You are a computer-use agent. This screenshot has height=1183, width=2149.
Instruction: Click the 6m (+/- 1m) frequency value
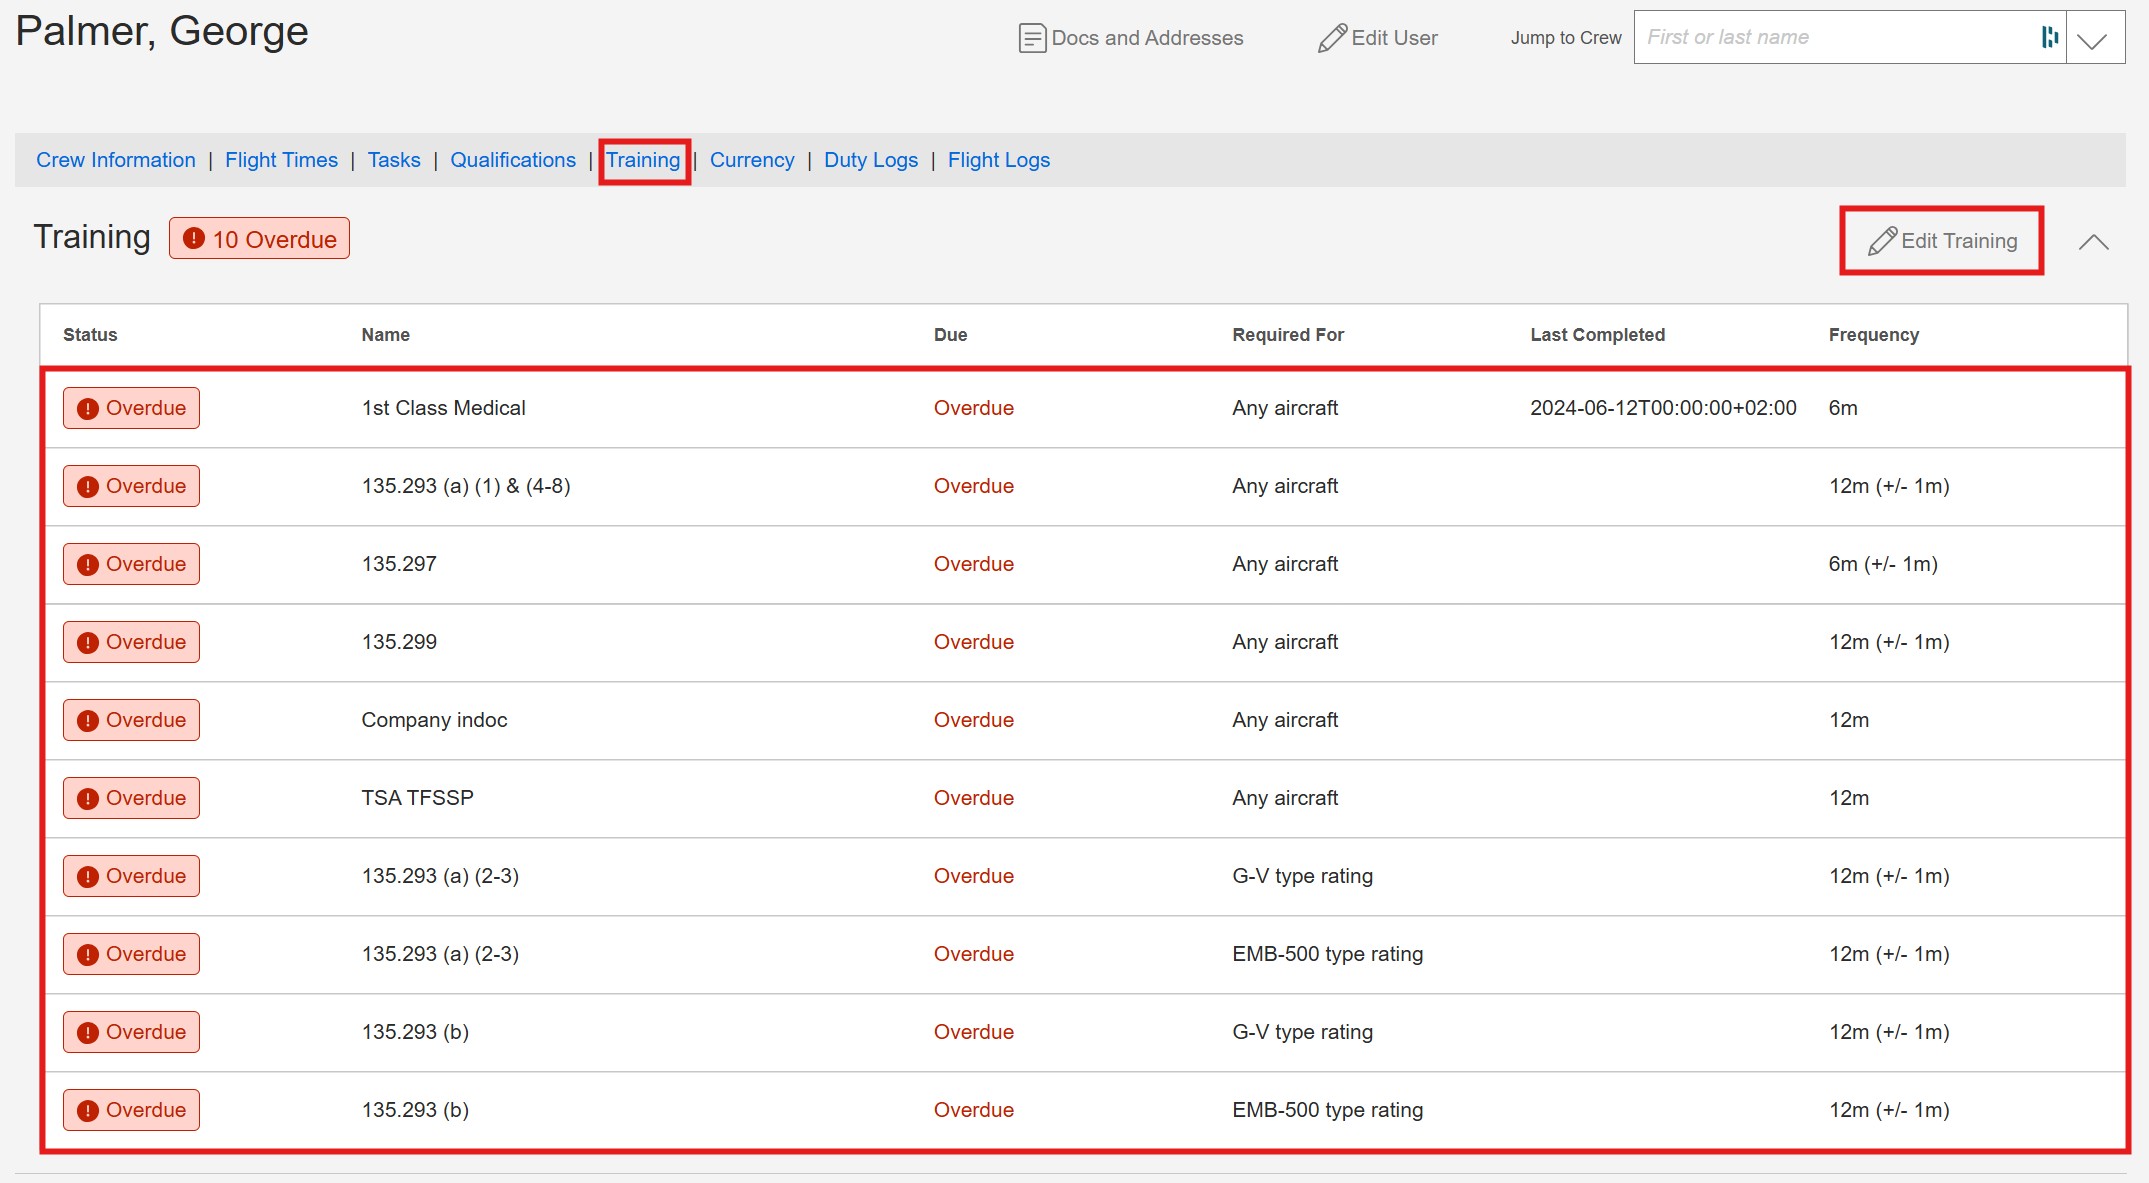(x=1883, y=564)
